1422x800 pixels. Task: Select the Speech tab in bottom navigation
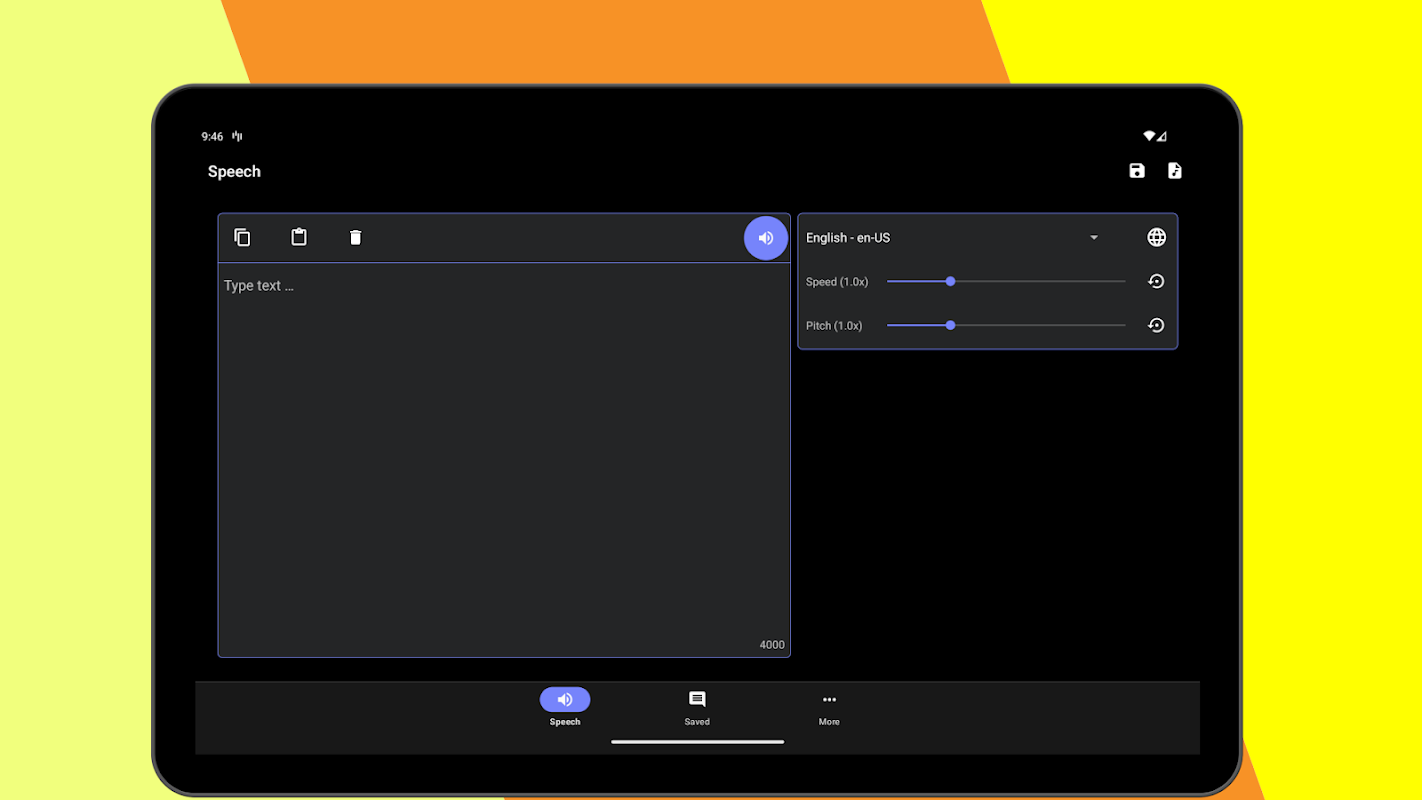tap(565, 707)
